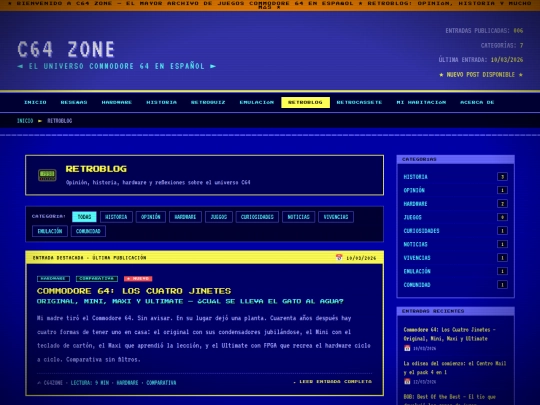Click the JUEGOS count badge showing 0
The width and height of the screenshot is (540, 405).
pos(502,217)
